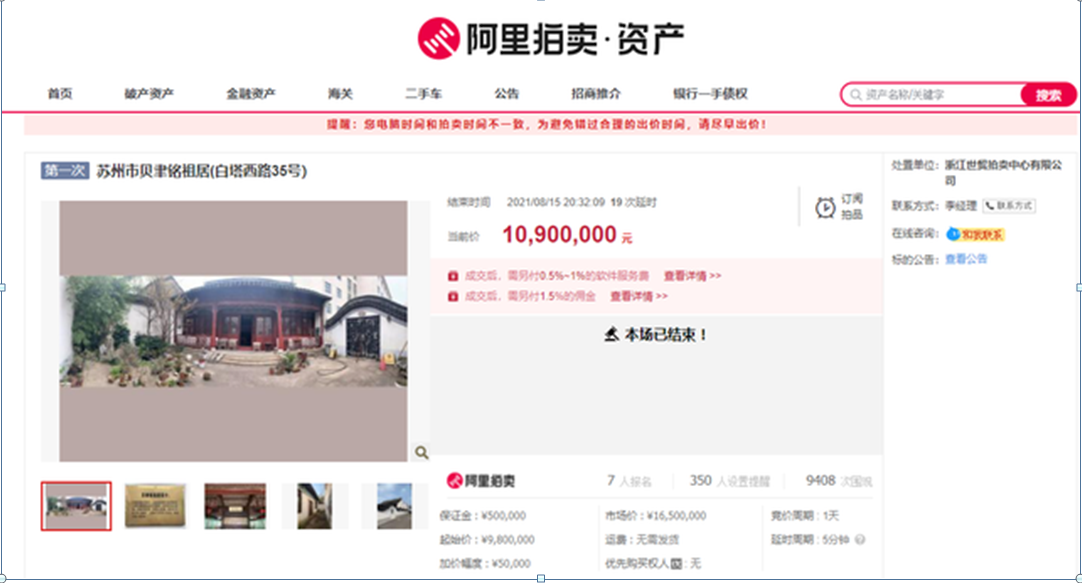Viewport: 1082px width, 583px height.
Task: Click the 7 人报名 count
Action: tap(629, 481)
